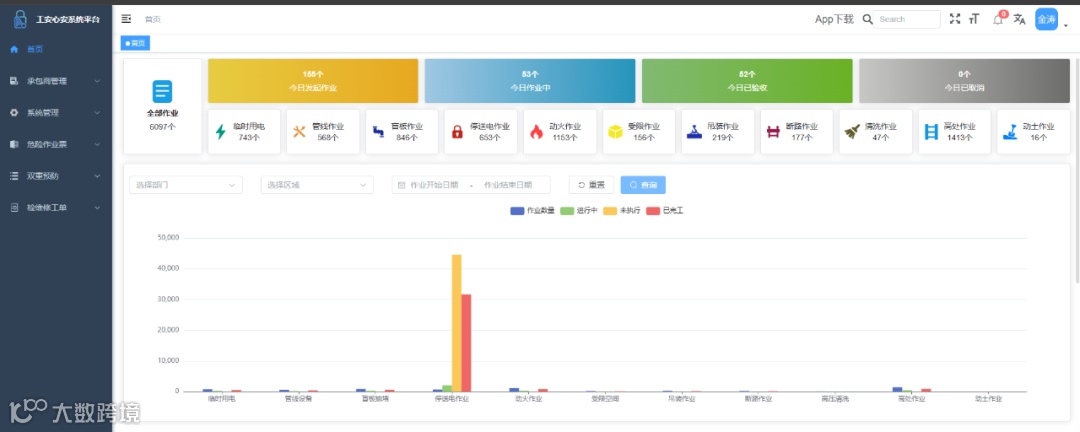Image resolution: width=1080 pixels, height=432 pixels.
Task: Click 动火作业 x-axis label
Action: point(528,399)
